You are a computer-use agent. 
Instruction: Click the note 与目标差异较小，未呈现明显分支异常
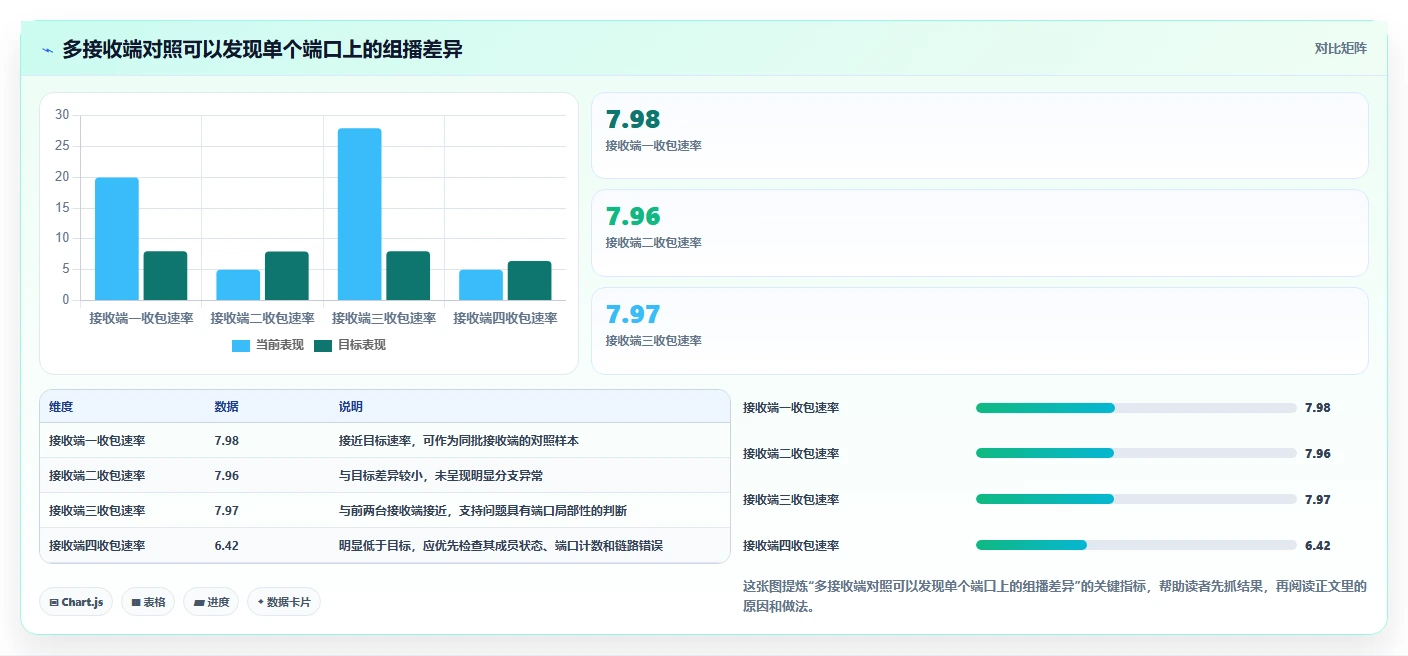(x=441, y=476)
